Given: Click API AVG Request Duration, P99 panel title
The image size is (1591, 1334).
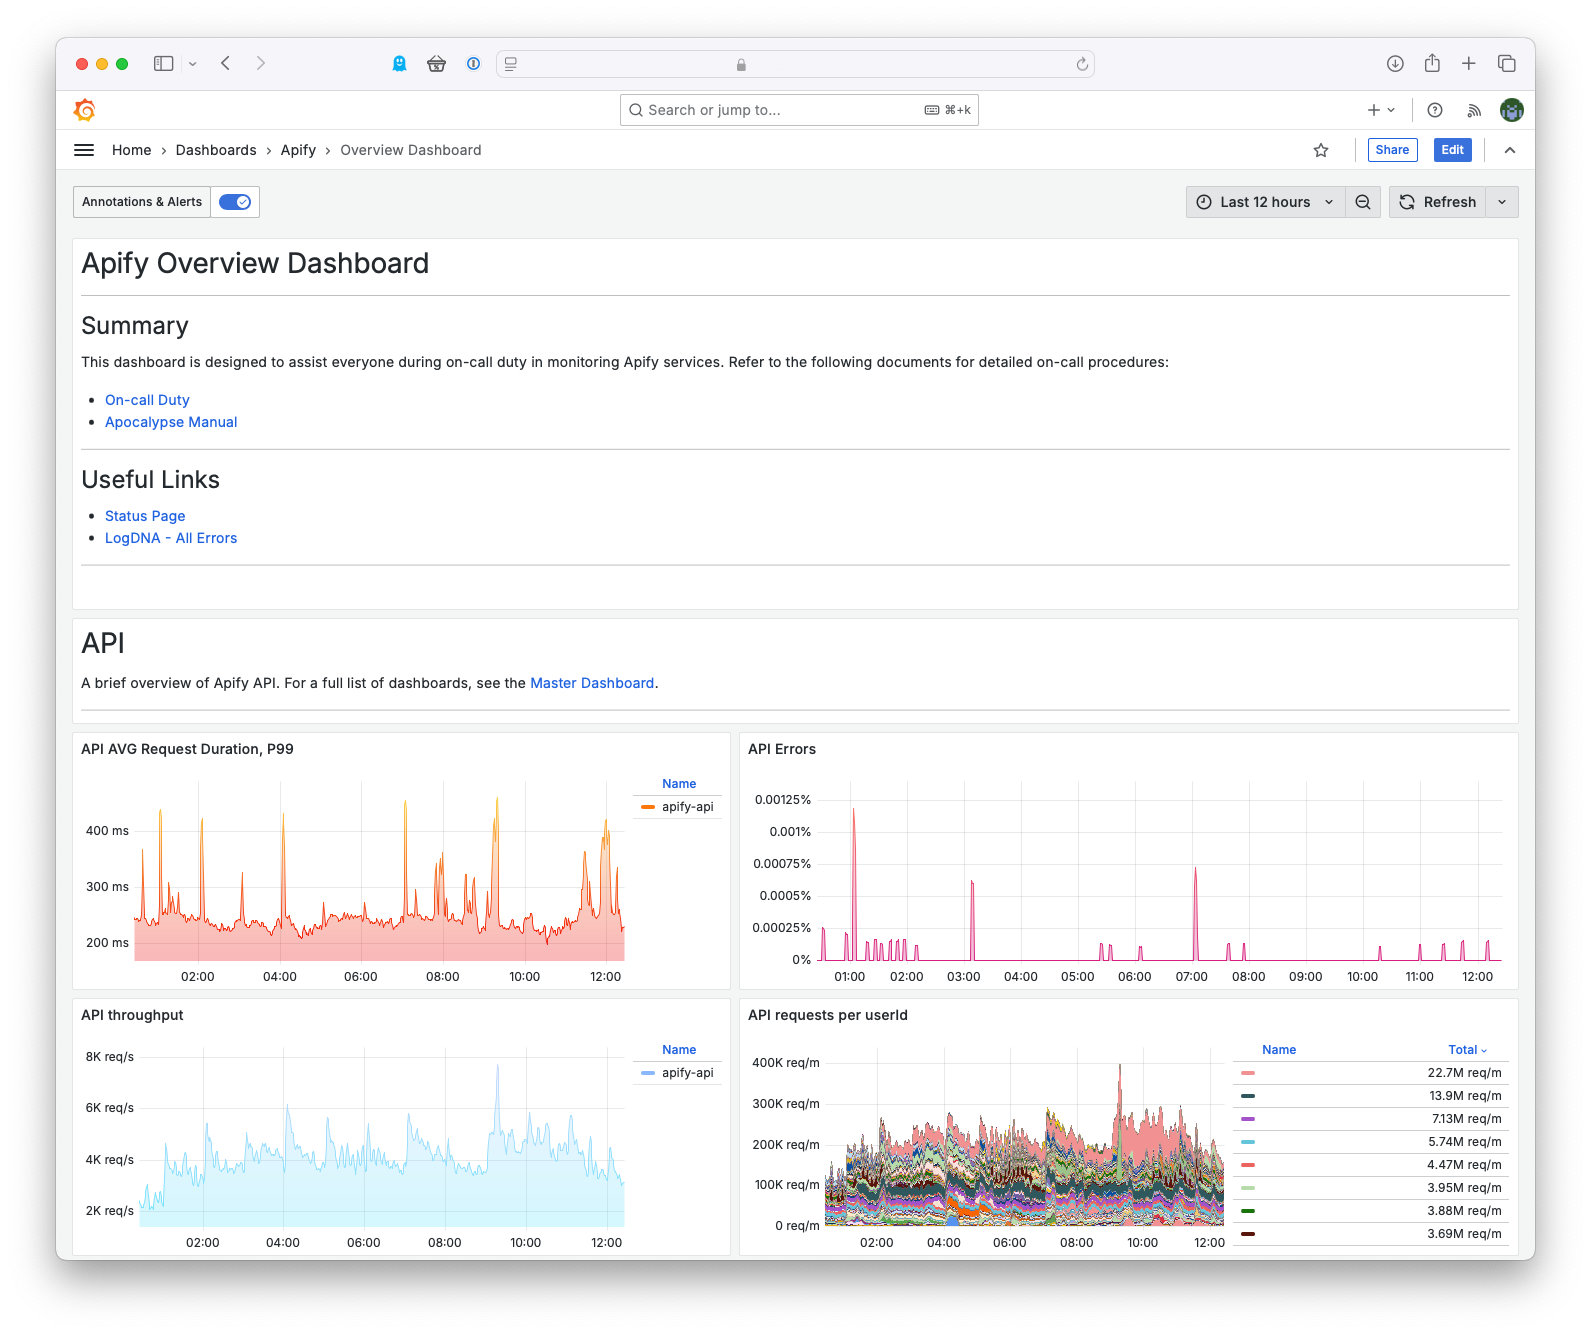Looking at the screenshot, I should tap(187, 749).
